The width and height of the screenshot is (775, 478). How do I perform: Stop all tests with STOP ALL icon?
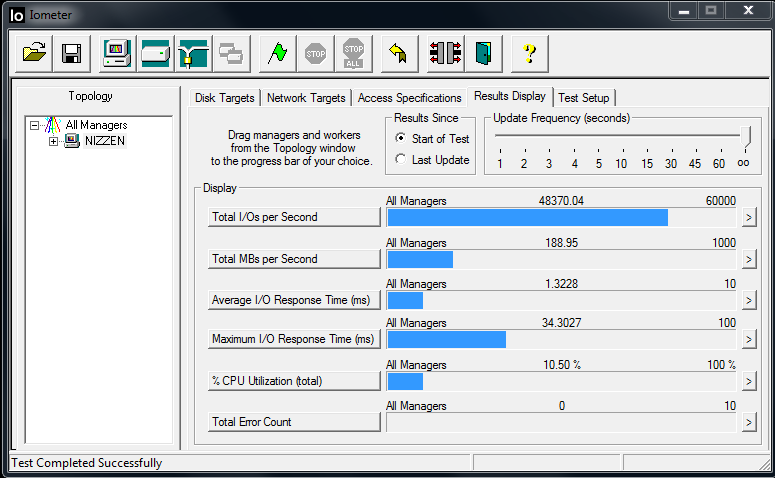click(353, 53)
